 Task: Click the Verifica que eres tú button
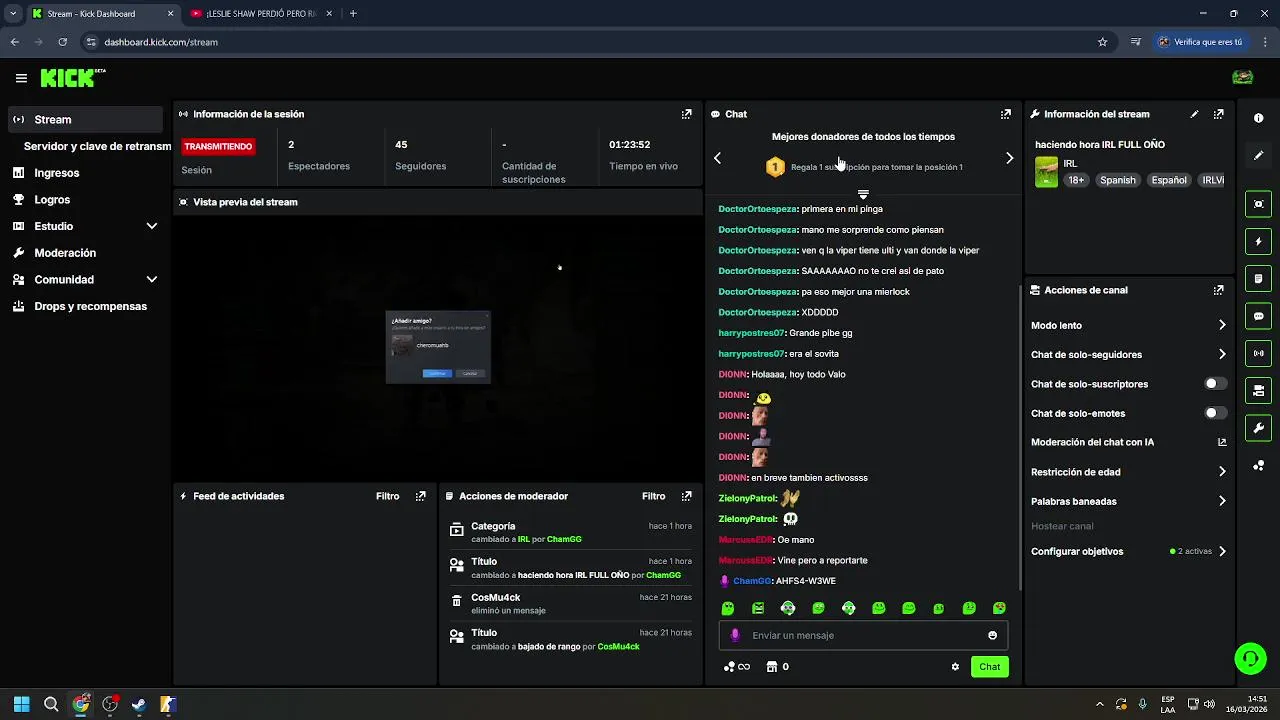1201,42
